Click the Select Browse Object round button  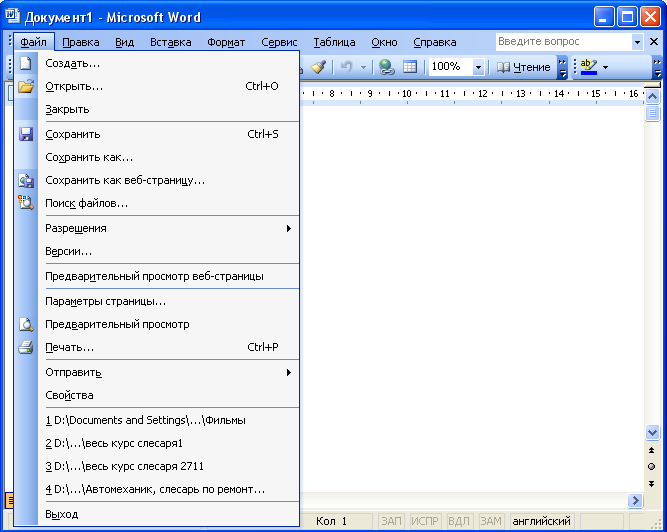pos(651,467)
